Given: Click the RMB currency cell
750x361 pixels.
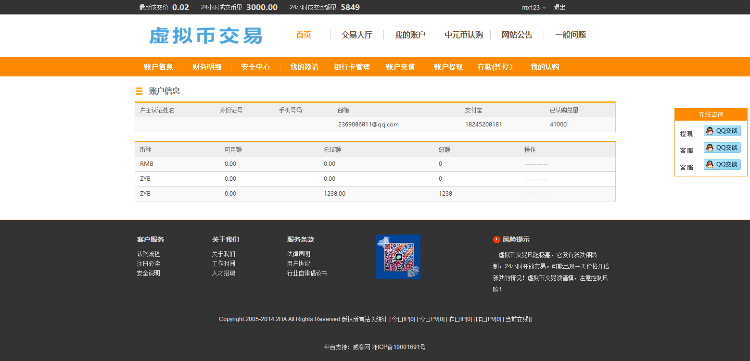Looking at the screenshot, I should 146,164.
